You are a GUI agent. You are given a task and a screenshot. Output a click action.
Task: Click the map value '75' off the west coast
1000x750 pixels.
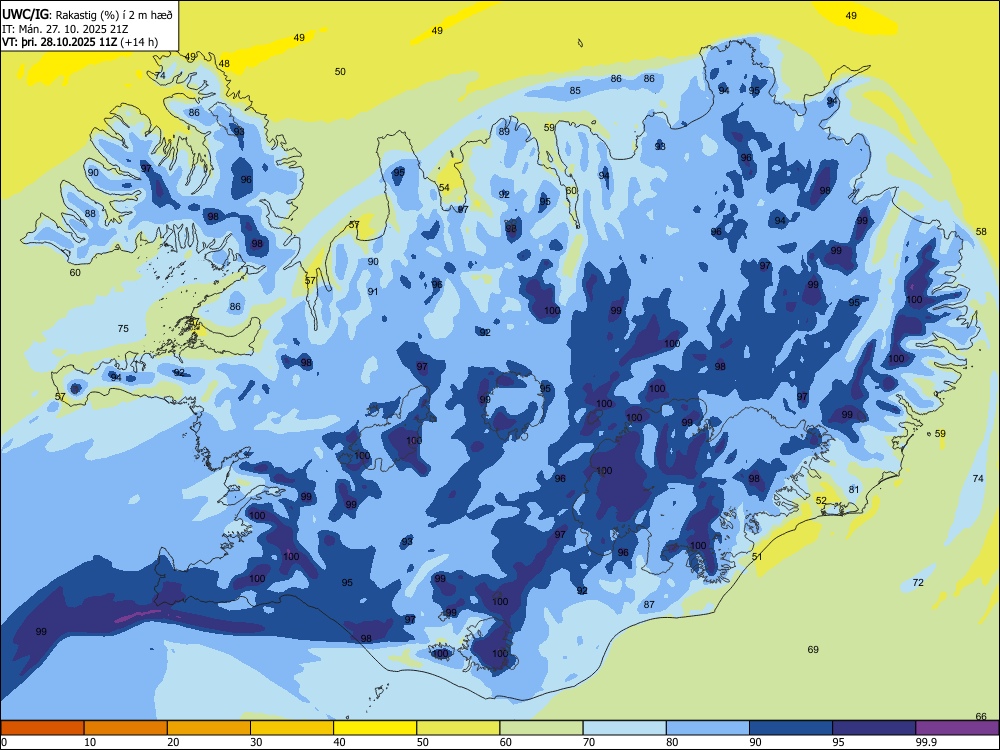tap(123, 328)
